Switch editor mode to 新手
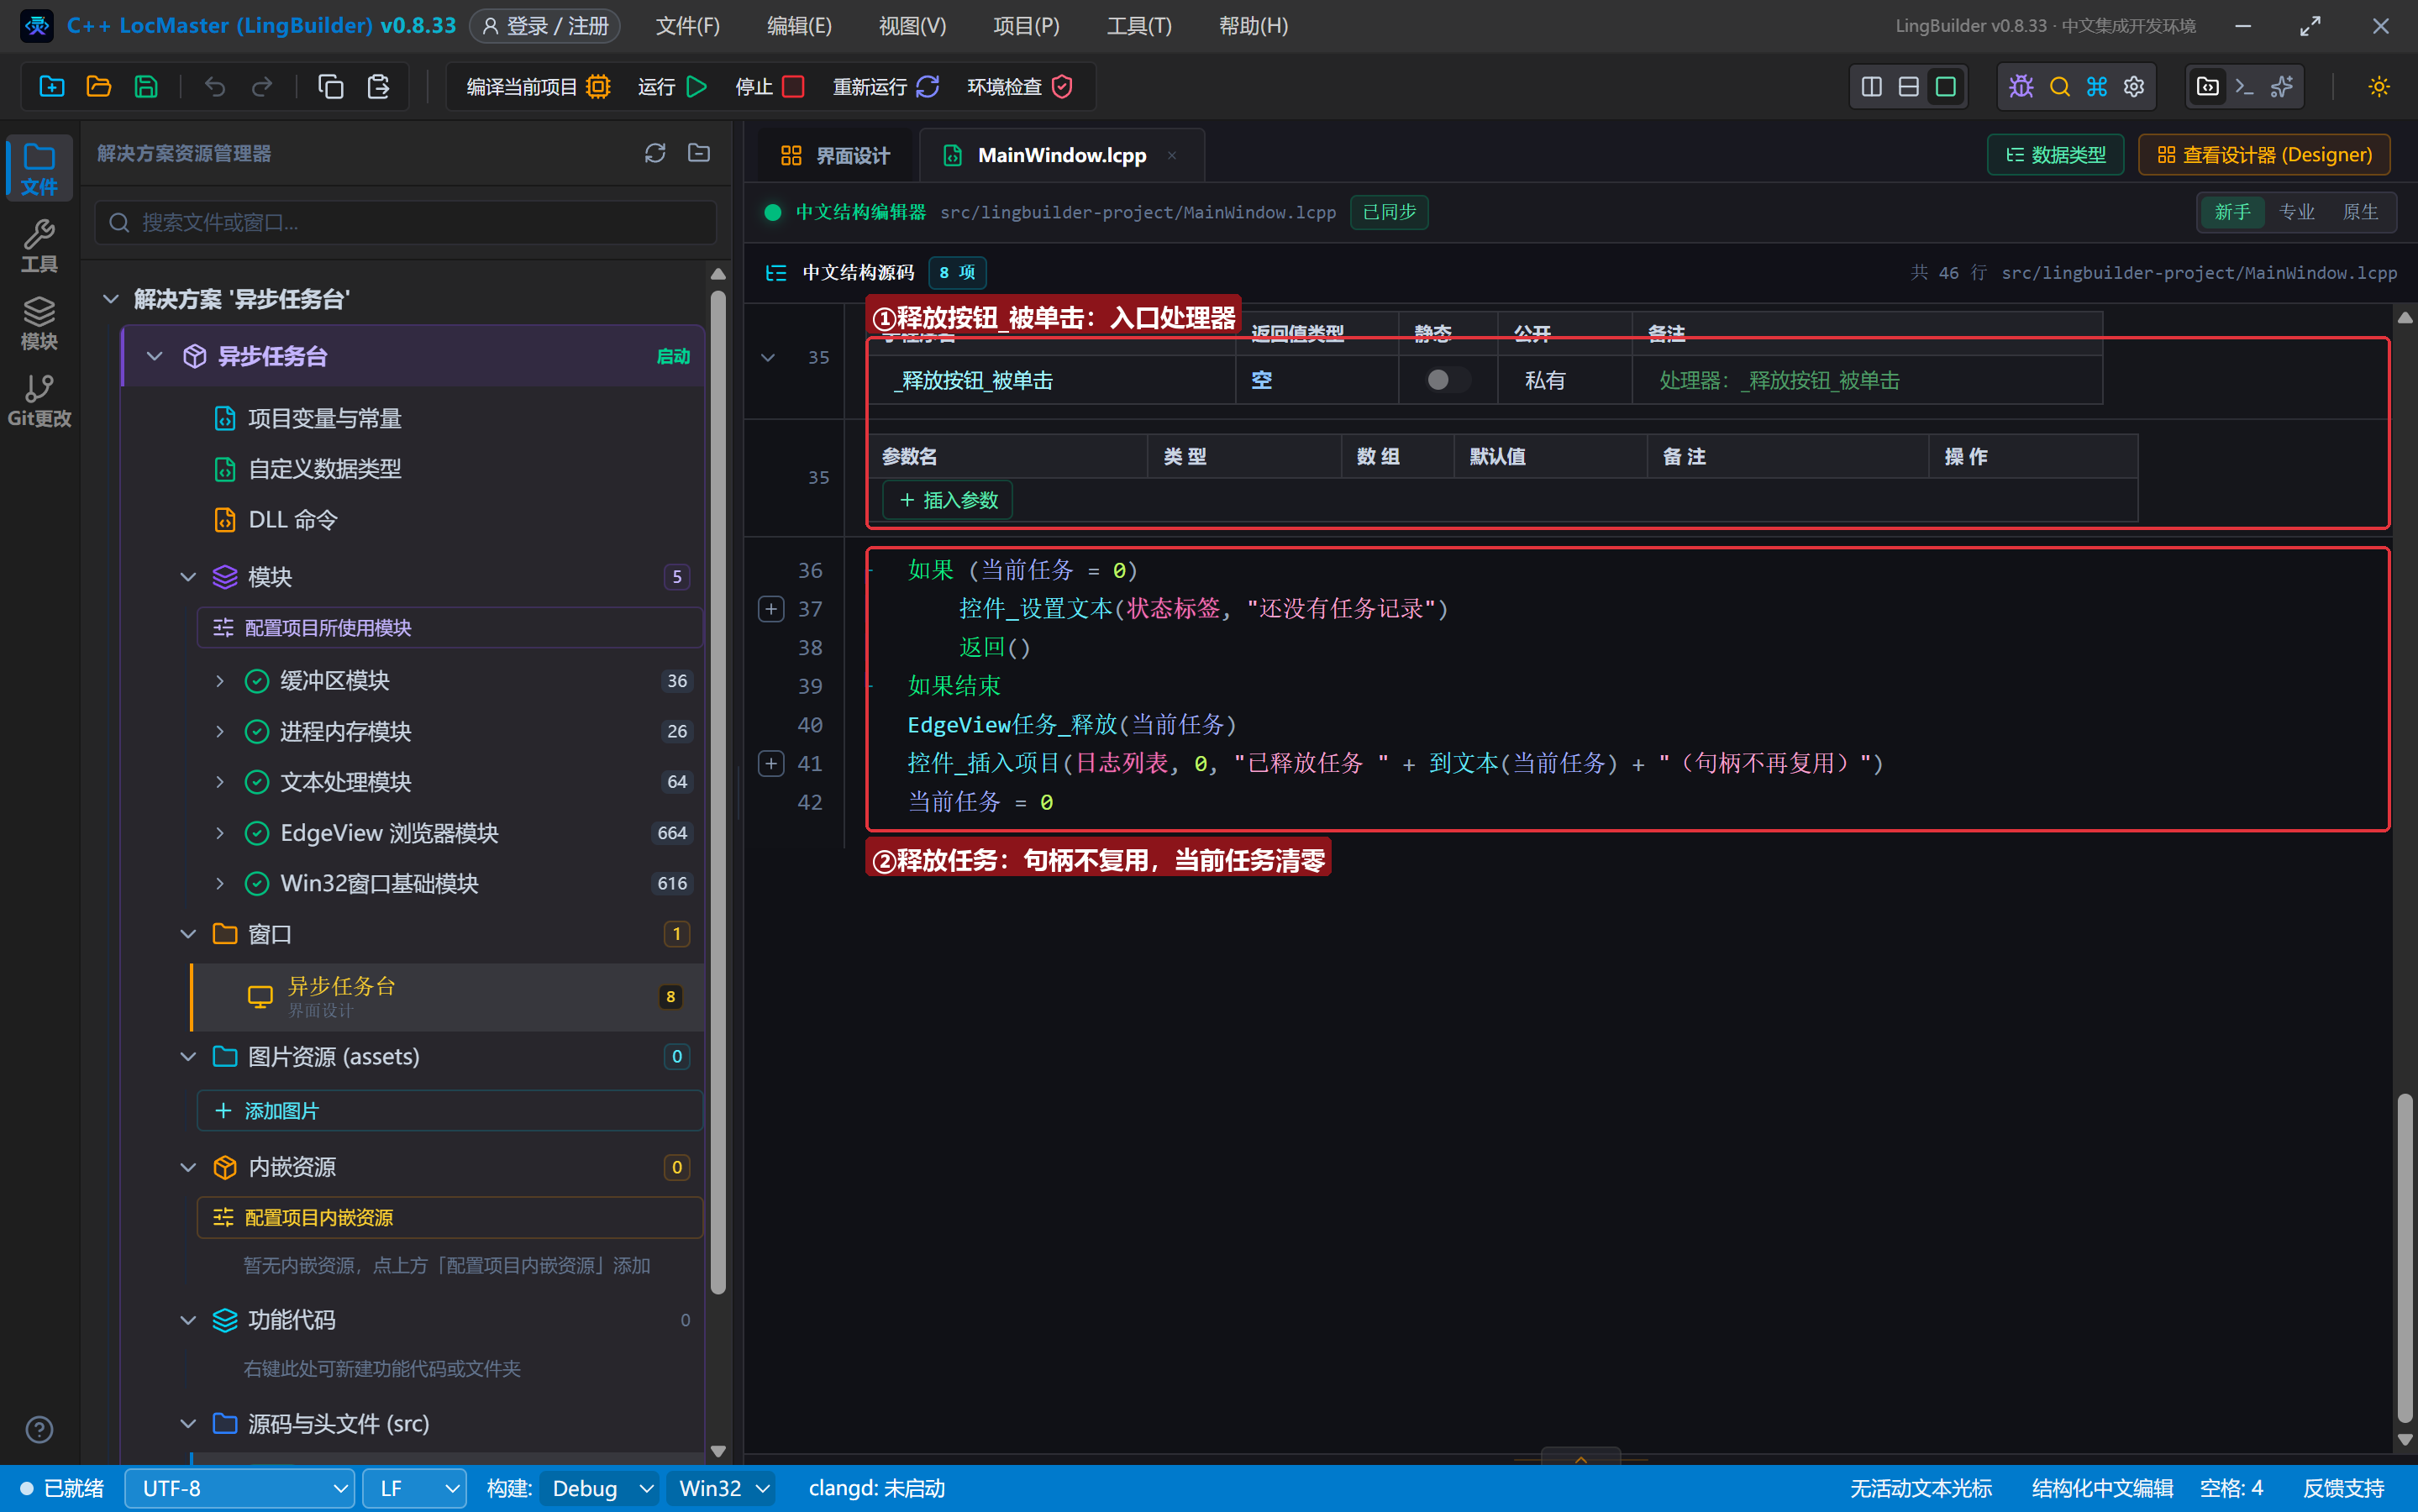This screenshot has height=1512, width=2418. point(2232,212)
